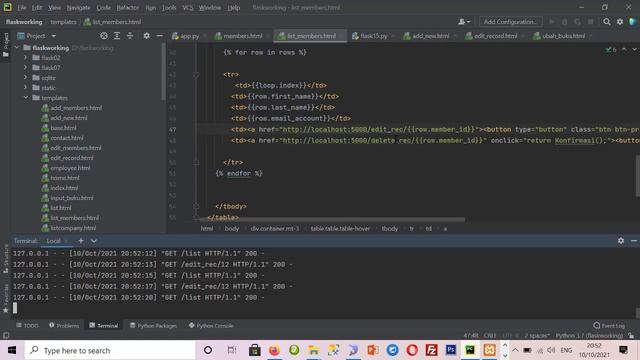
Task: Open the TODO tool window
Action: (x=27, y=325)
